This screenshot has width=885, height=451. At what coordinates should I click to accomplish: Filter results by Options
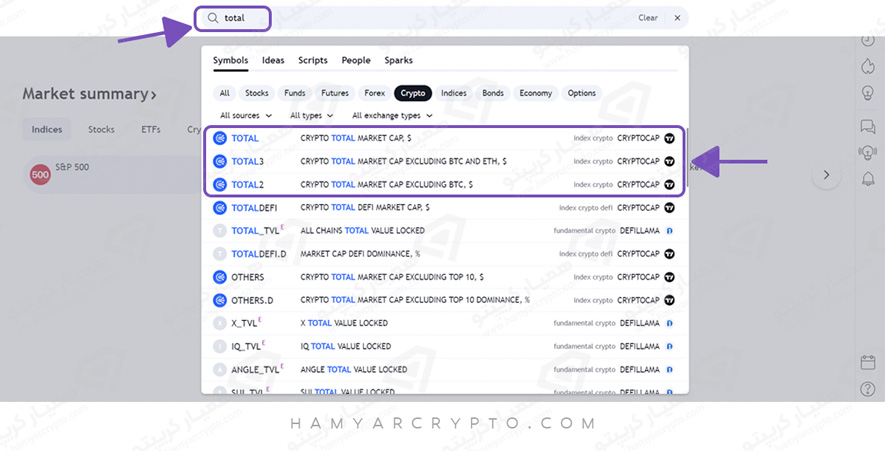(x=582, y=93)
